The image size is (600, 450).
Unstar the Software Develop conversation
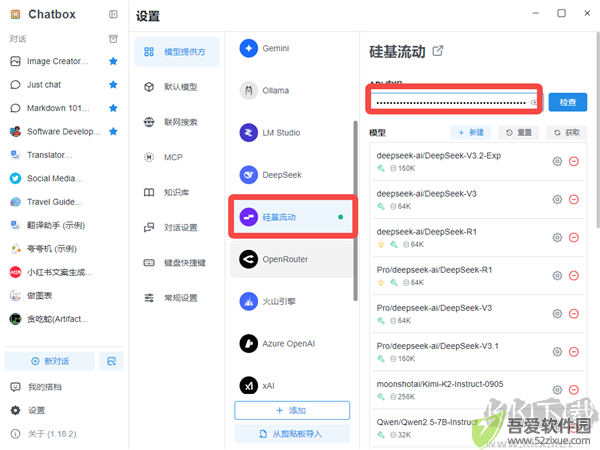pos(113,132)
